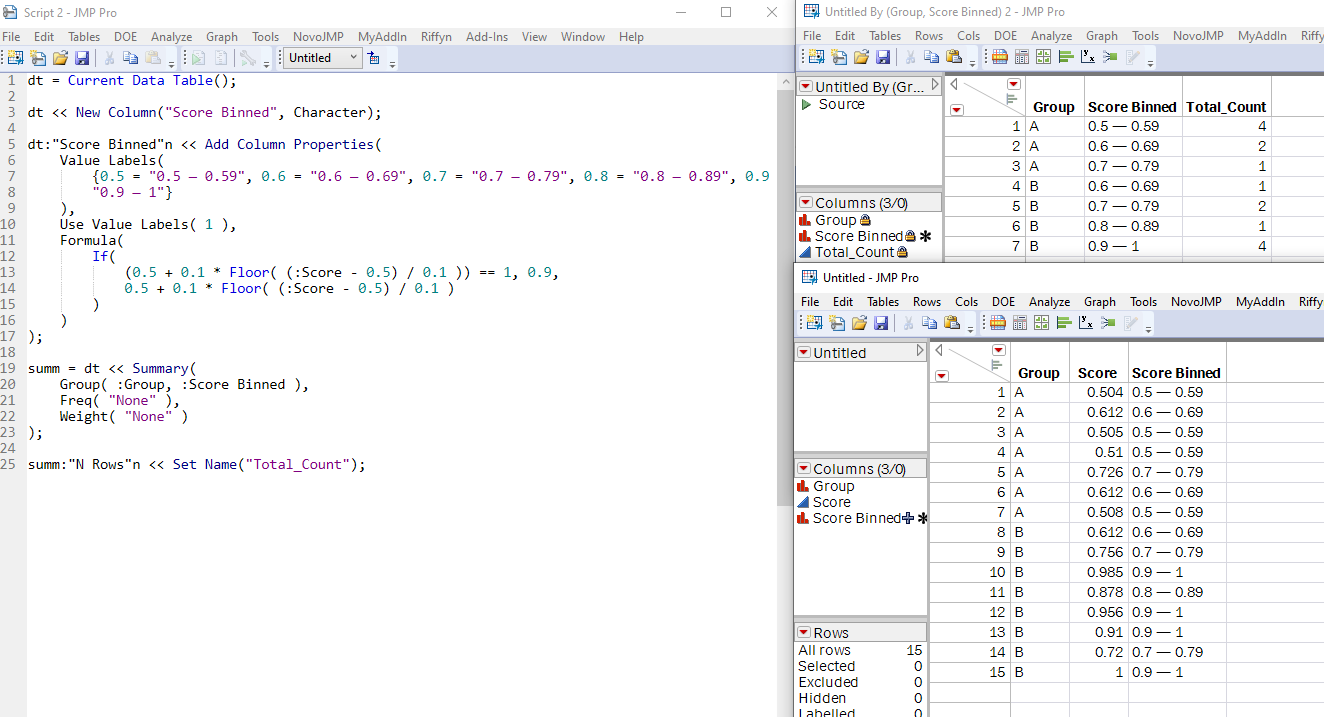Open the Rows panel red triangle menu
The width and height of the screenshot is (1324, 717).
(x=804, y=633)
